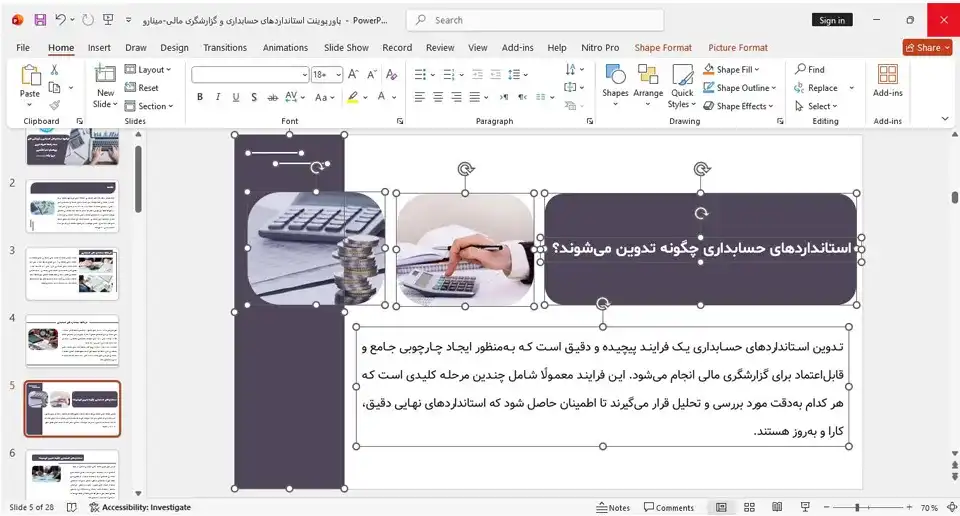Image resolution: width=960 pixels, height=516 pixels.
Task: Open the Picture Format tab
Action: pyautogui.click(x=738, y=48)
